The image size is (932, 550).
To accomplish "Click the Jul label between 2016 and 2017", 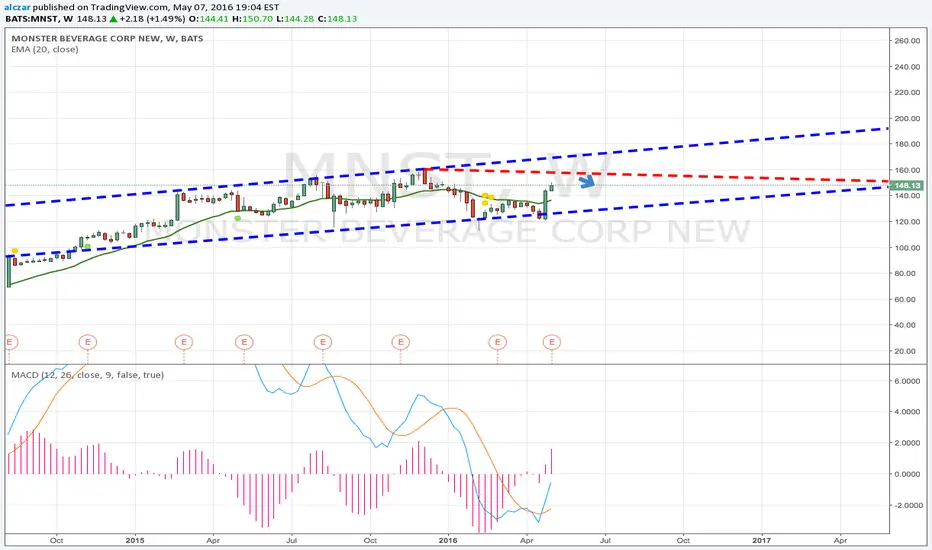I will coord(605,540).
